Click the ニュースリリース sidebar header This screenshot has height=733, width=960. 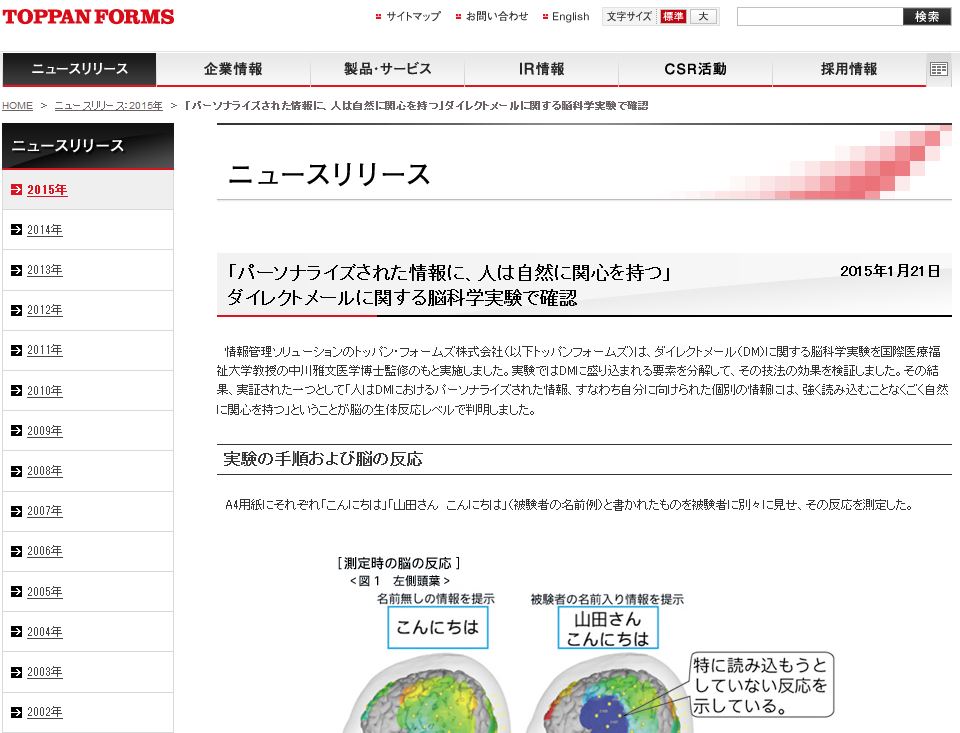(88, 146)
